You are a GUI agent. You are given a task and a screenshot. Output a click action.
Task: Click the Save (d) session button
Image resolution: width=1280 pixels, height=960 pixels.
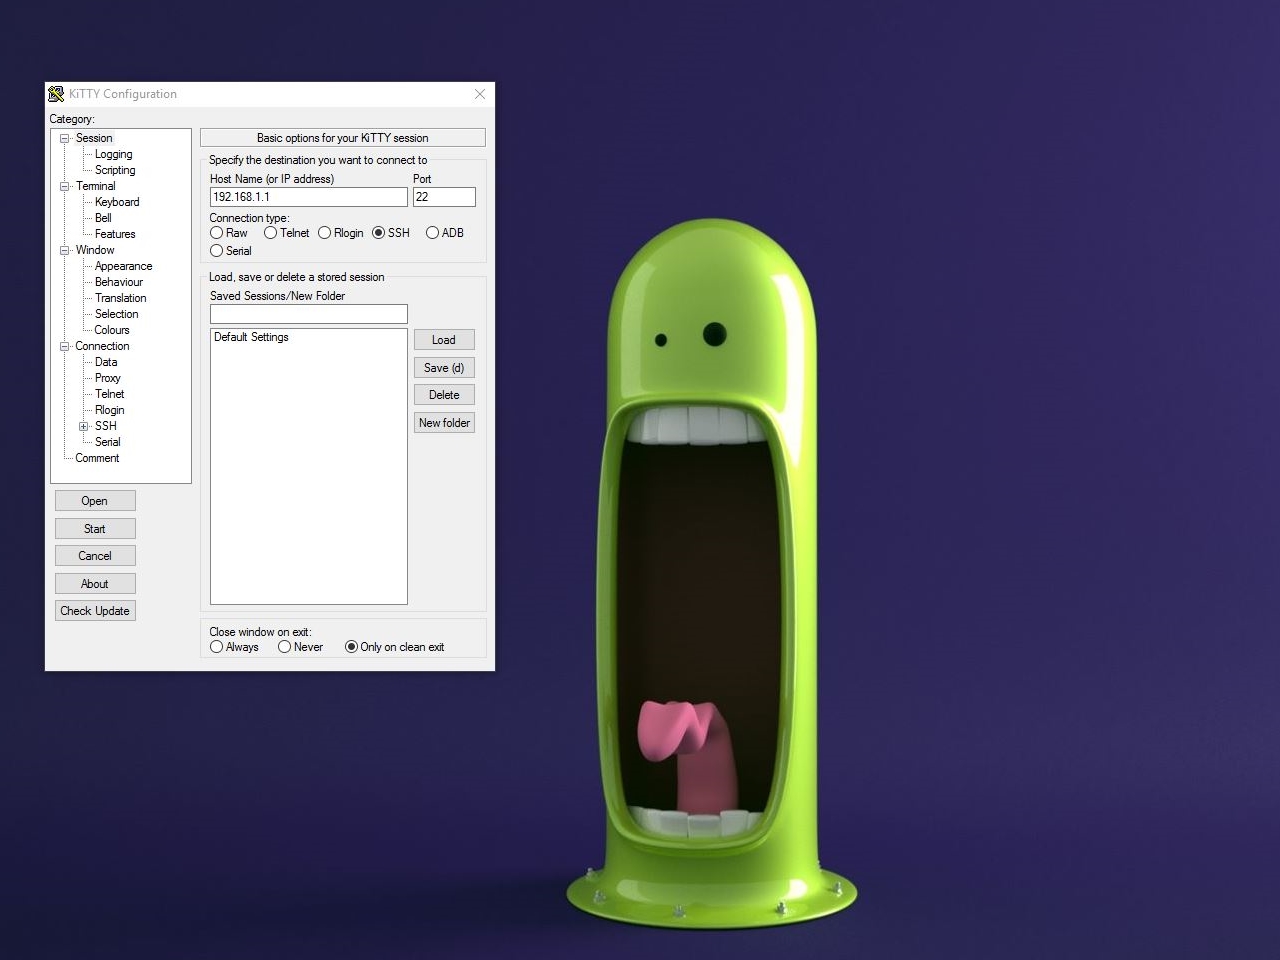[x=444, y=368]
